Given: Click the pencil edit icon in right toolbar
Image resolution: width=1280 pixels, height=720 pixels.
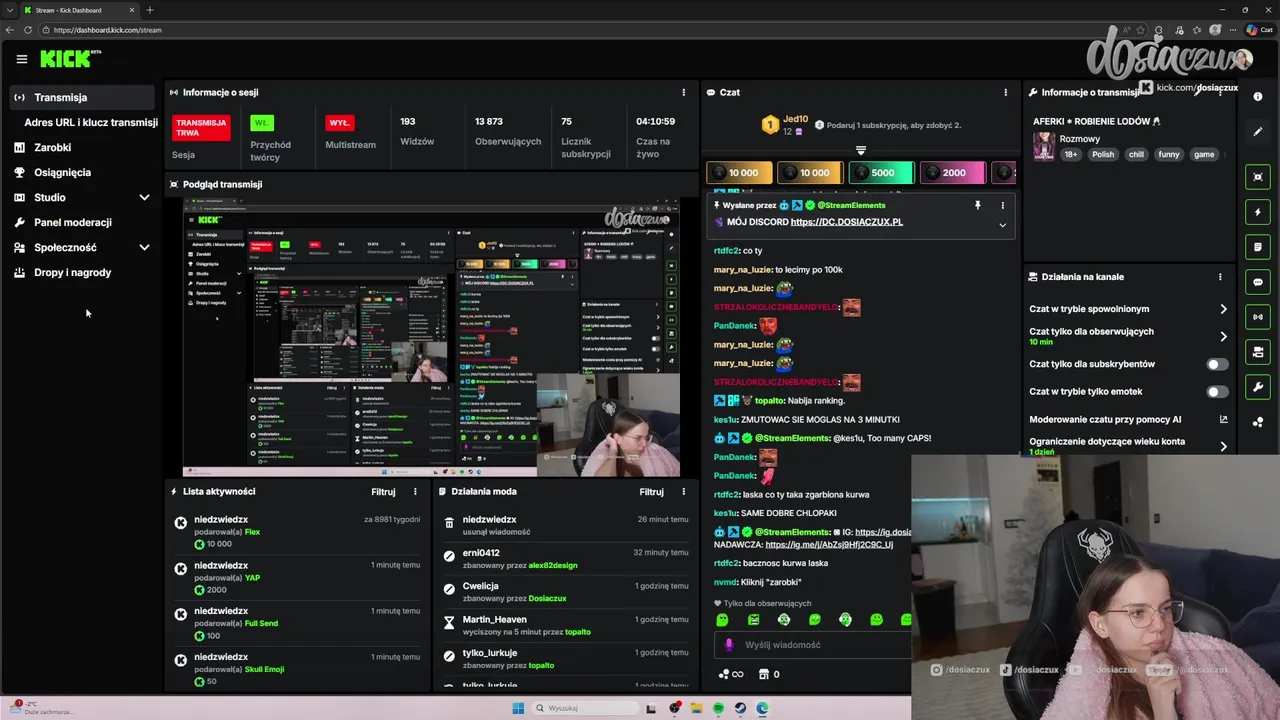Looking at the screenshot, I should click(x=1258, y=132).
